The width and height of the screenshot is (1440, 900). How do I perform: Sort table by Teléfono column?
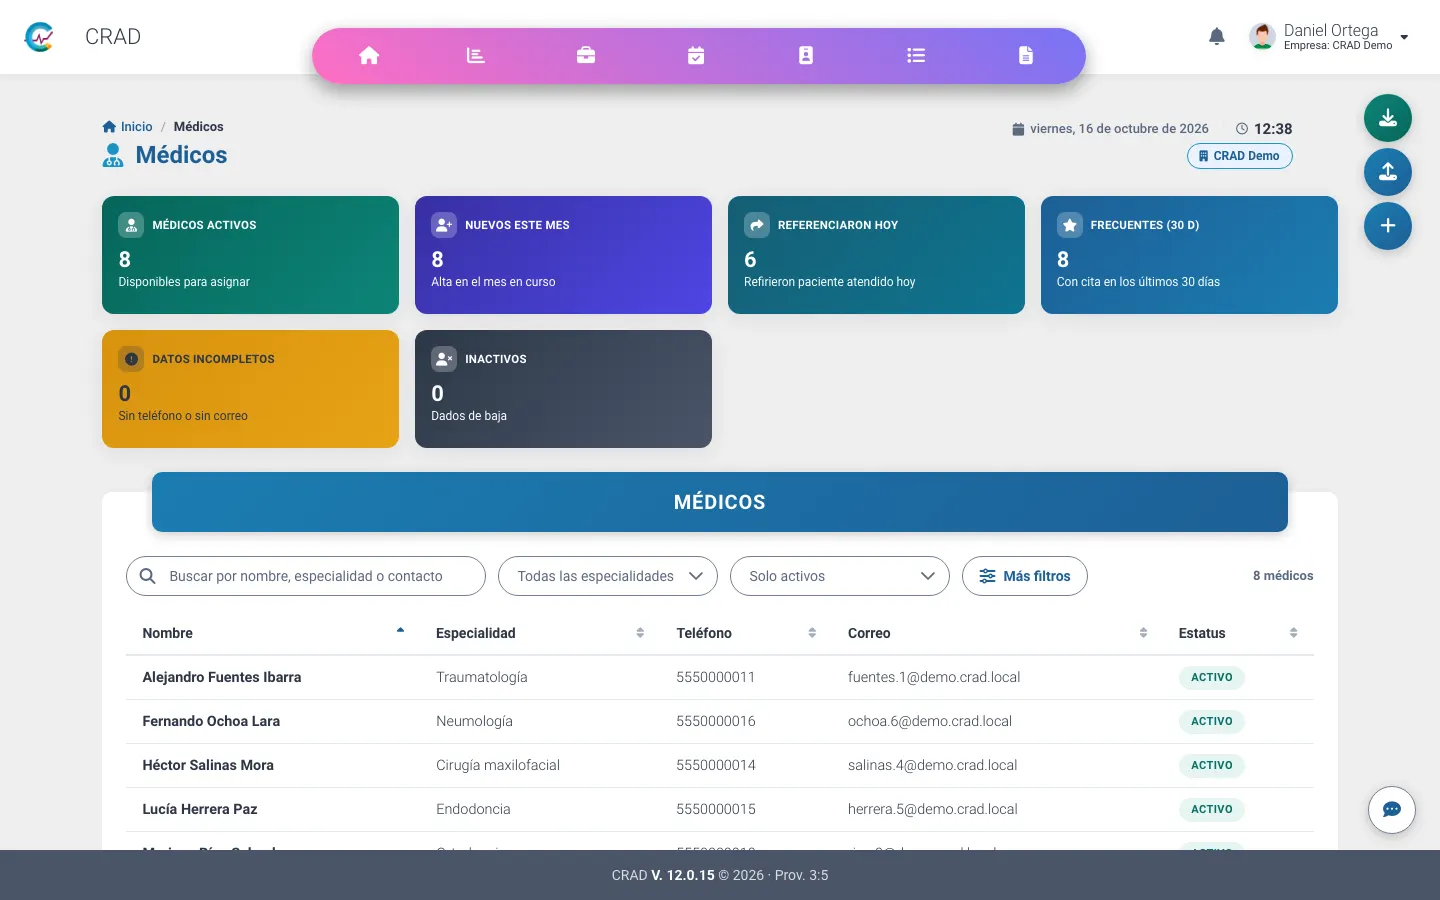coord(746,633)
